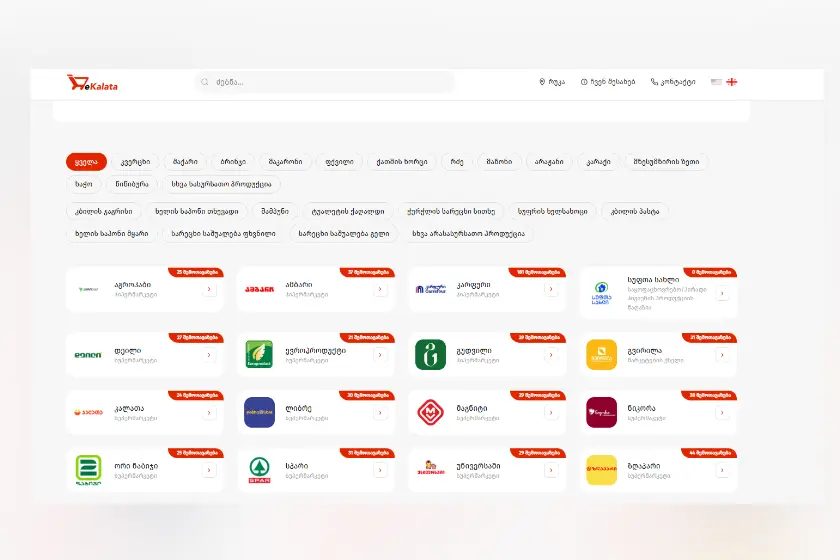The height and width of the screenshot is (560, 840).
Task: Open the რუკა (map) link
Action: [552, 82]
